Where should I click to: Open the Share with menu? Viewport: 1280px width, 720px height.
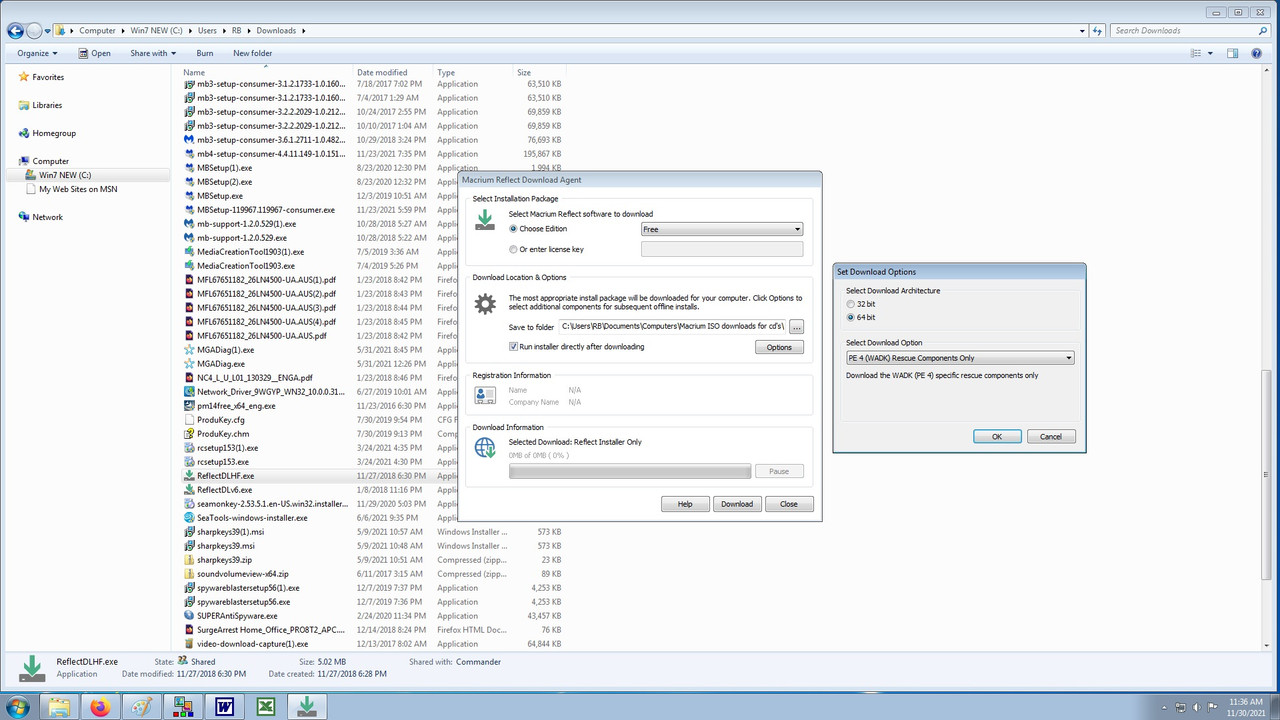(153, 53)
